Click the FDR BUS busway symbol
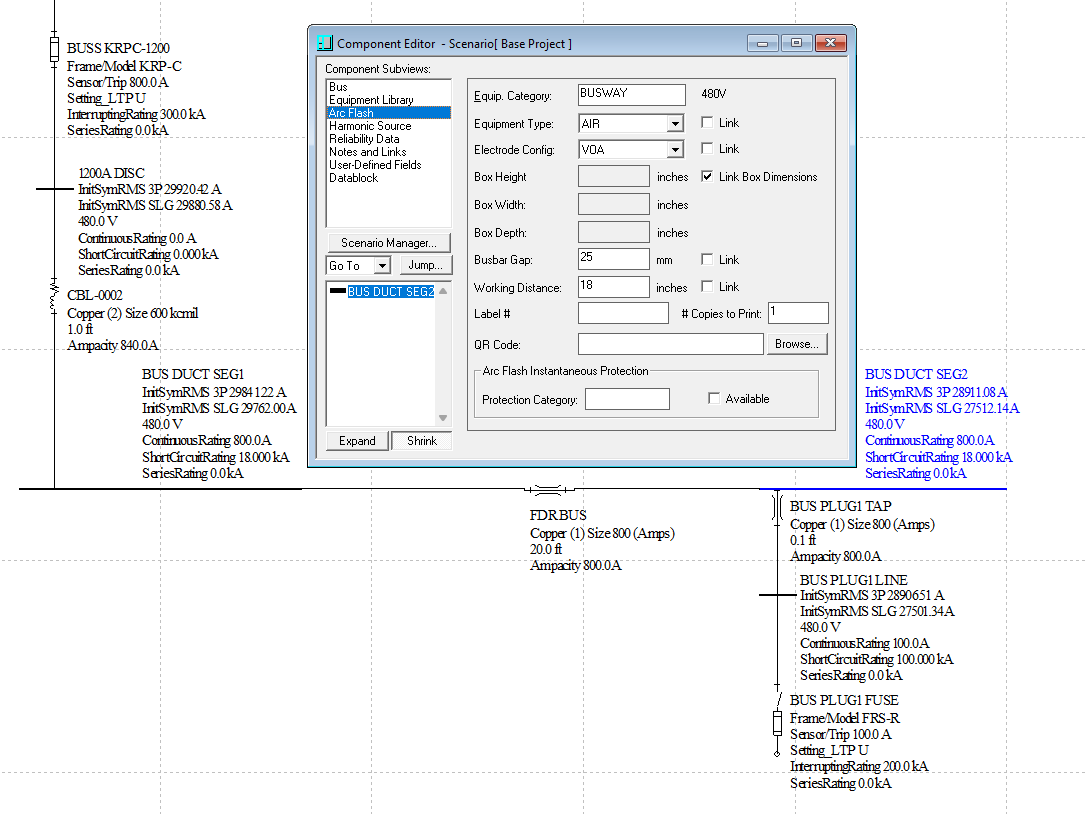1087x814 pixels. [x=549, y=490]
